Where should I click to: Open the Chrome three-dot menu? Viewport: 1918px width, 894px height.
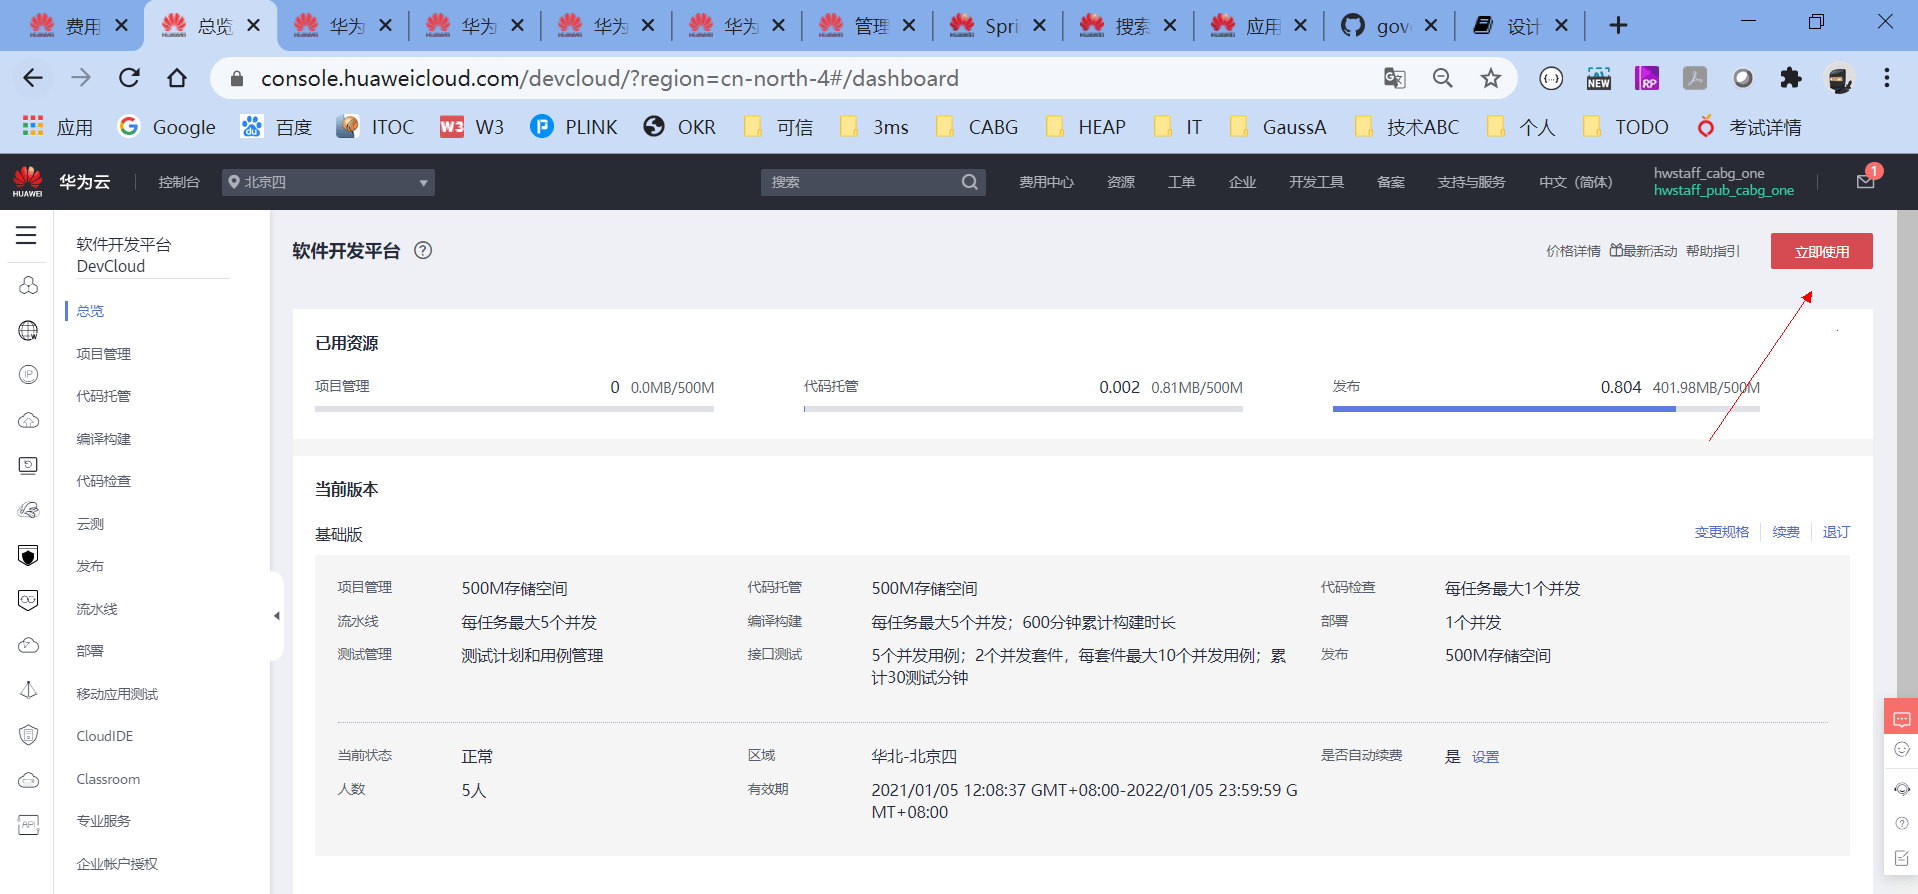click(x=1887, y=78)
